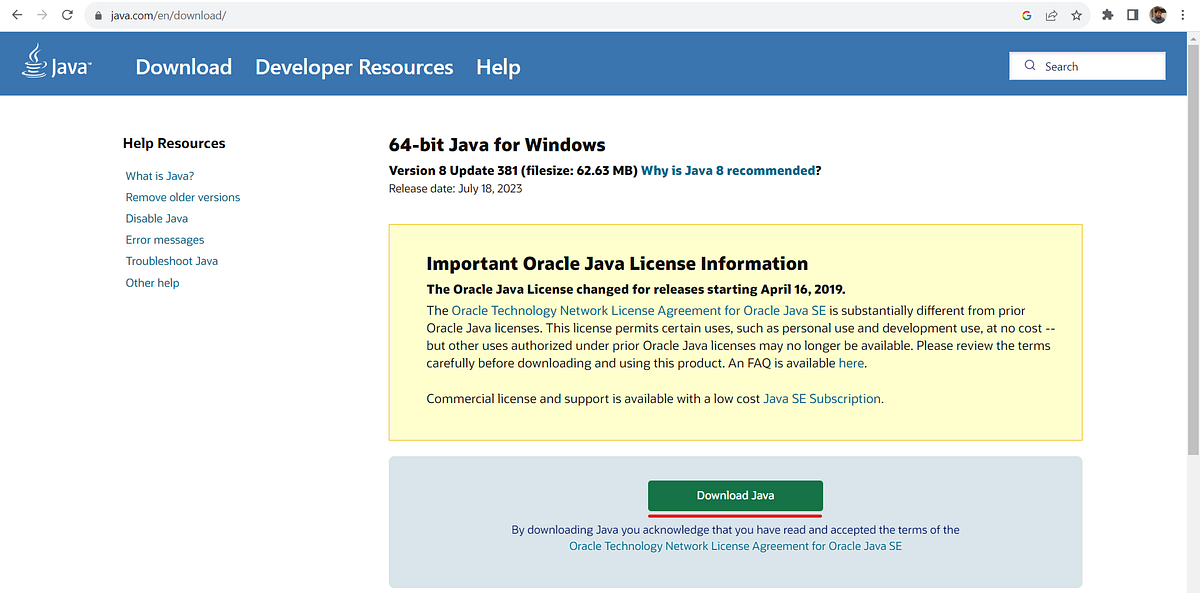Bookmark the page with the star icon
The width and height of the screenshot is (1200, 593).
(x=1076, y=15)
